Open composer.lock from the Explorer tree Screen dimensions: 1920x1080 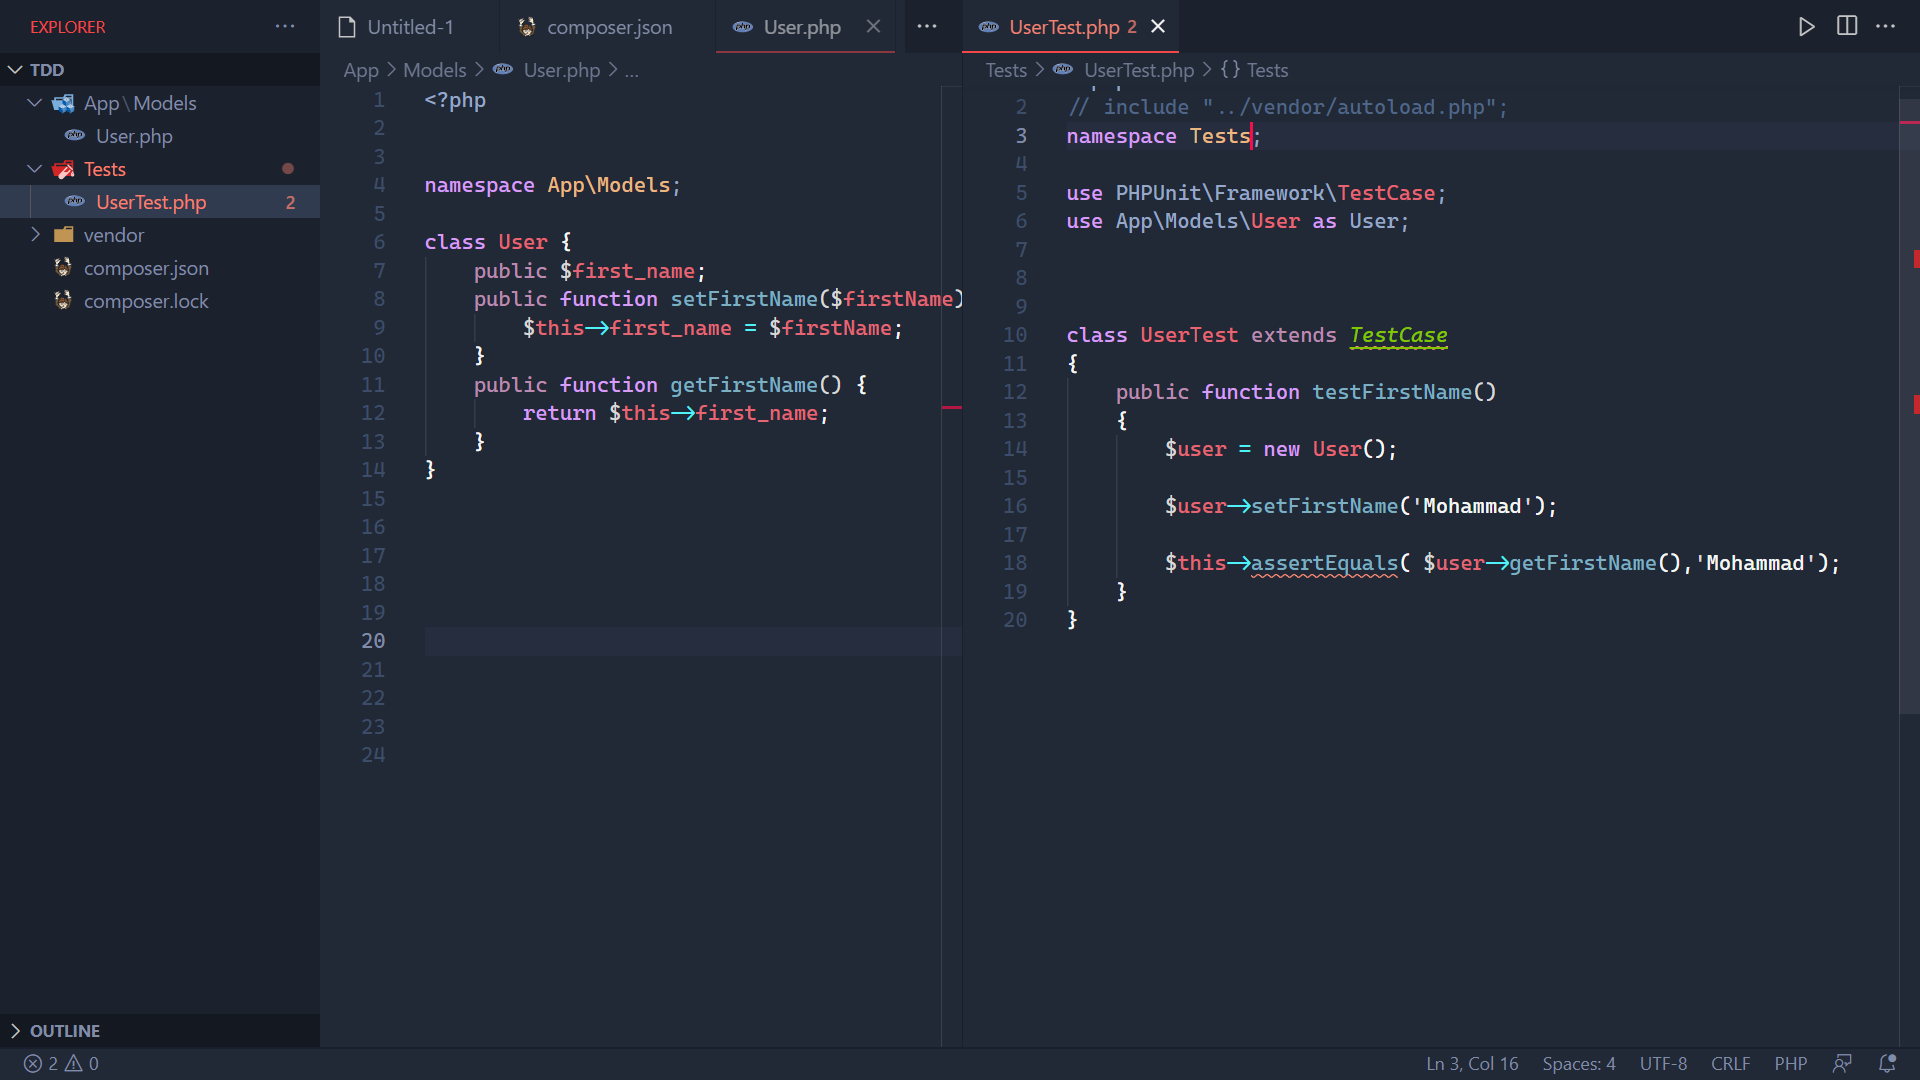[x=146, y=301]
